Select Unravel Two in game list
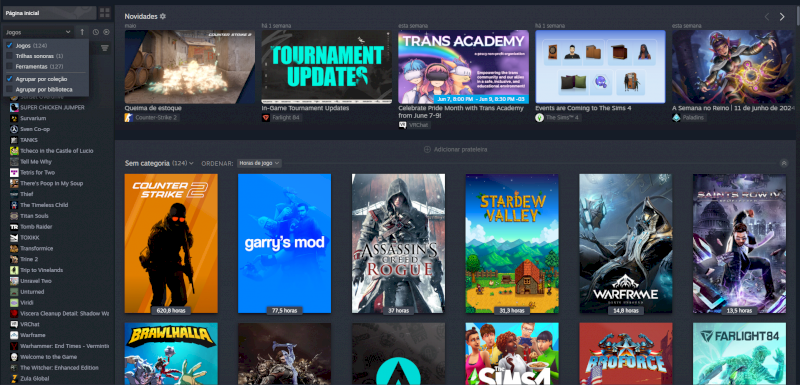 click(36, 281)
